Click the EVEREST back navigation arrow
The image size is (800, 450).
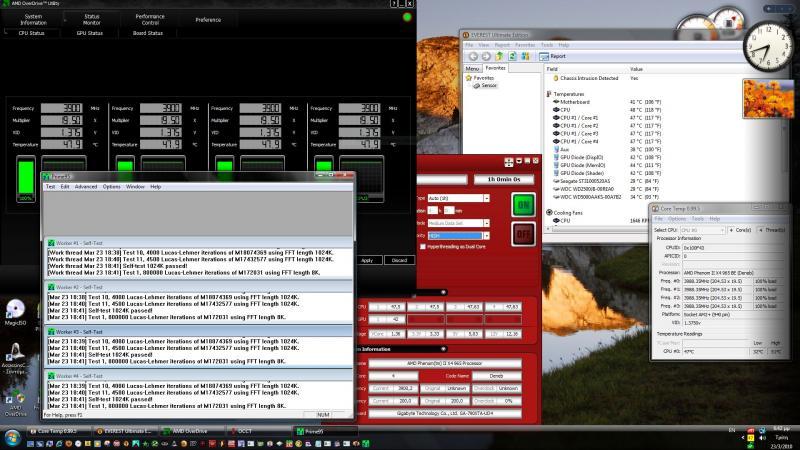tap(471, 57)
